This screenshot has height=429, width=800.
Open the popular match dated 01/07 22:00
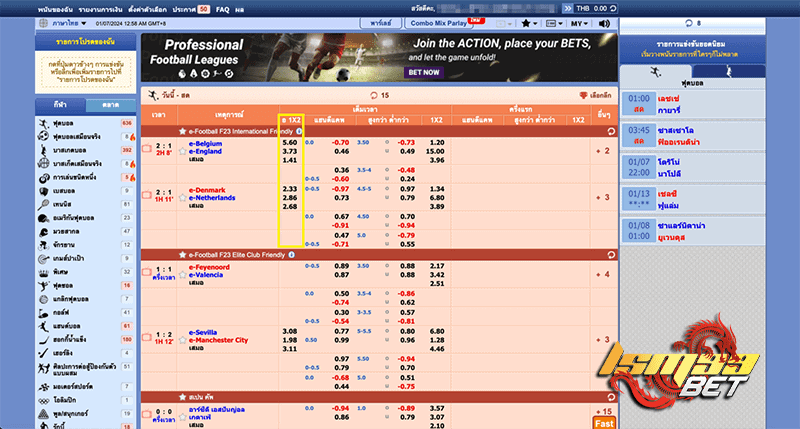point(692,167)
